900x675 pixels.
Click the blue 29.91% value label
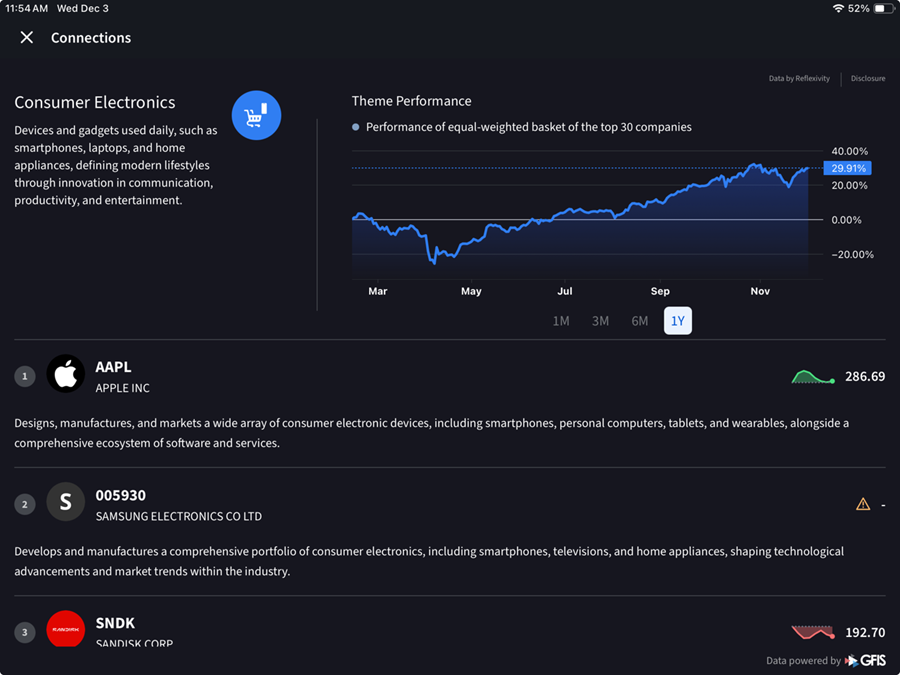pyautogui.click(x=846, y=168)
